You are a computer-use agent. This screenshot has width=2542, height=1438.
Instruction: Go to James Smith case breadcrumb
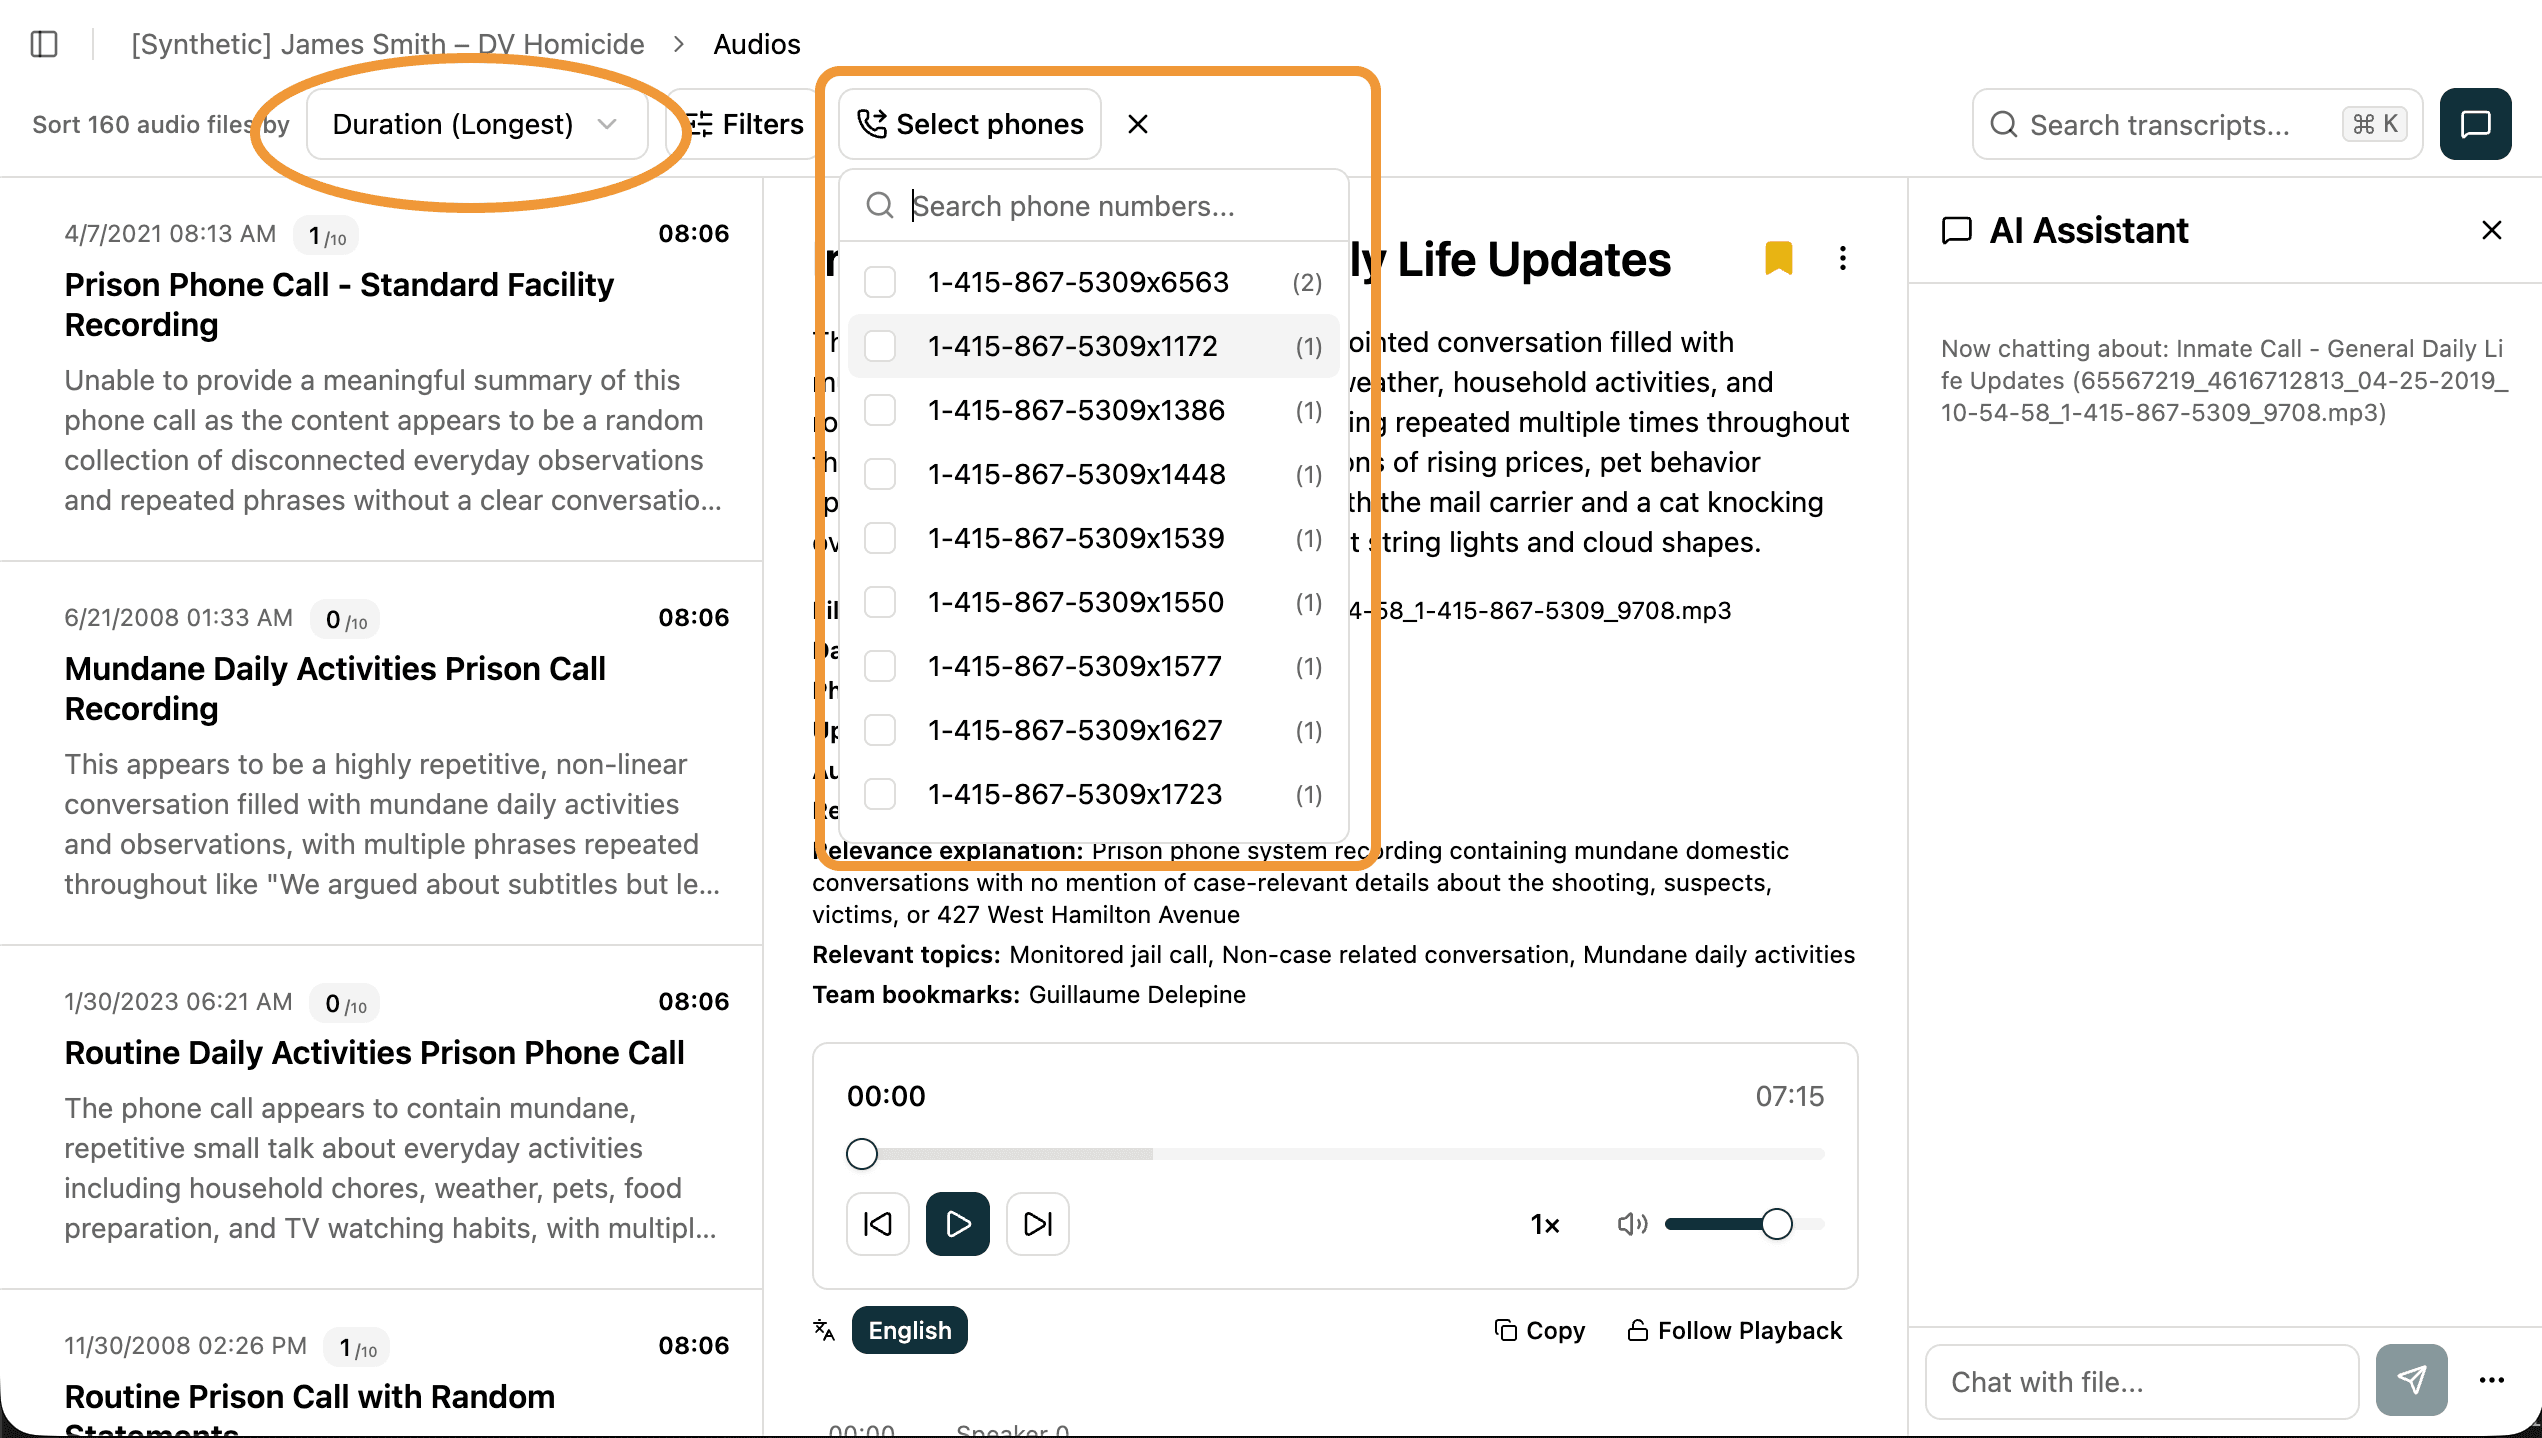[388, 44]
